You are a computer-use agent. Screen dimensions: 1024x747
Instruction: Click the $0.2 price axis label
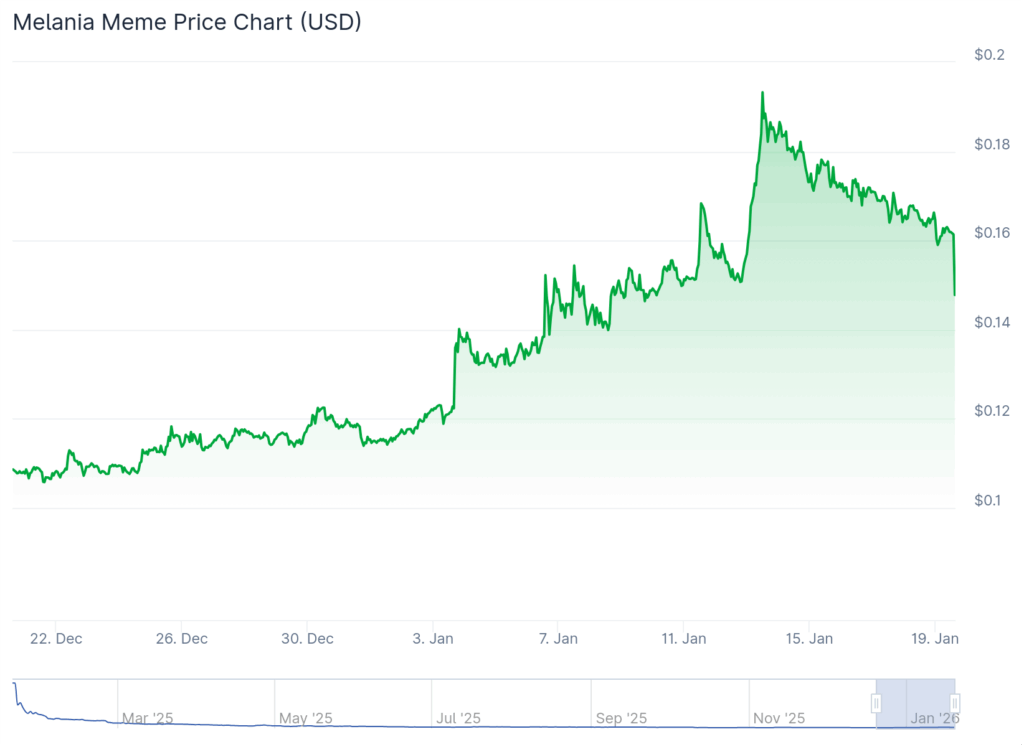989,55
